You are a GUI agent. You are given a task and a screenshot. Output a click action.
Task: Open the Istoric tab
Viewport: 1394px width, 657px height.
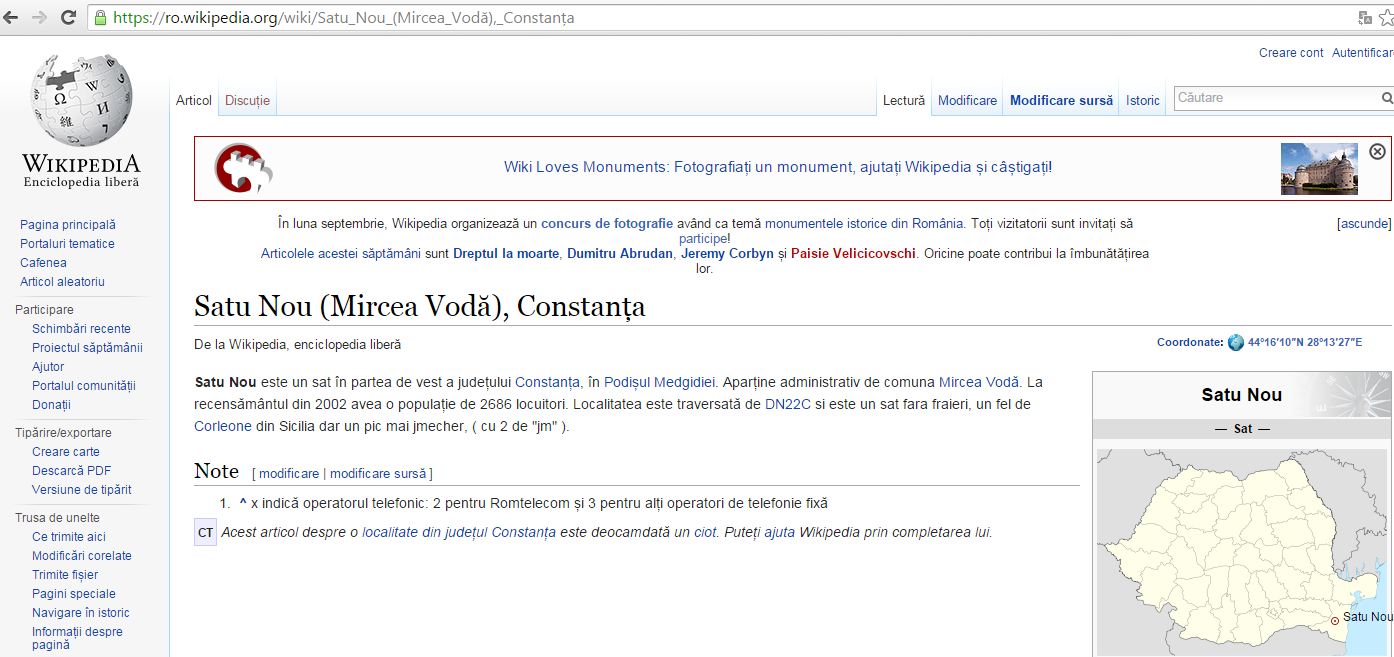click(x=1142, y=101)
